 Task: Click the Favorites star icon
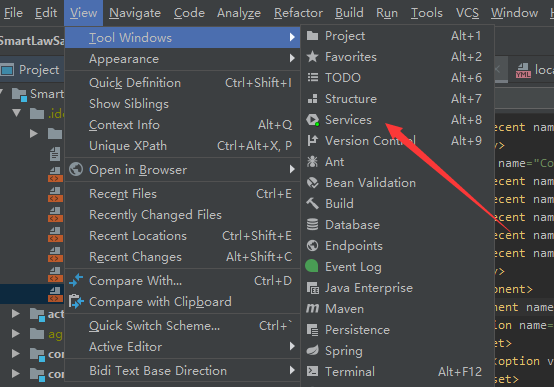pyautogui.click(x=312, y=57)
